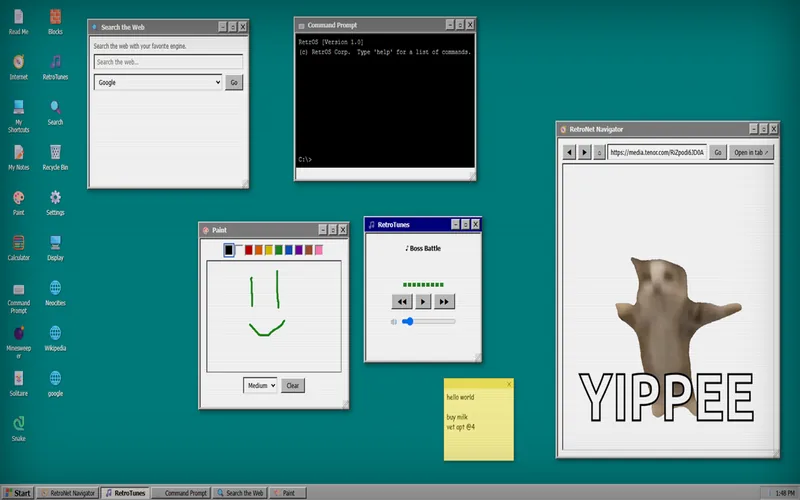800x500 pixels.
Task: Open the Display desktop icon
Action: (x=55, y=248)
